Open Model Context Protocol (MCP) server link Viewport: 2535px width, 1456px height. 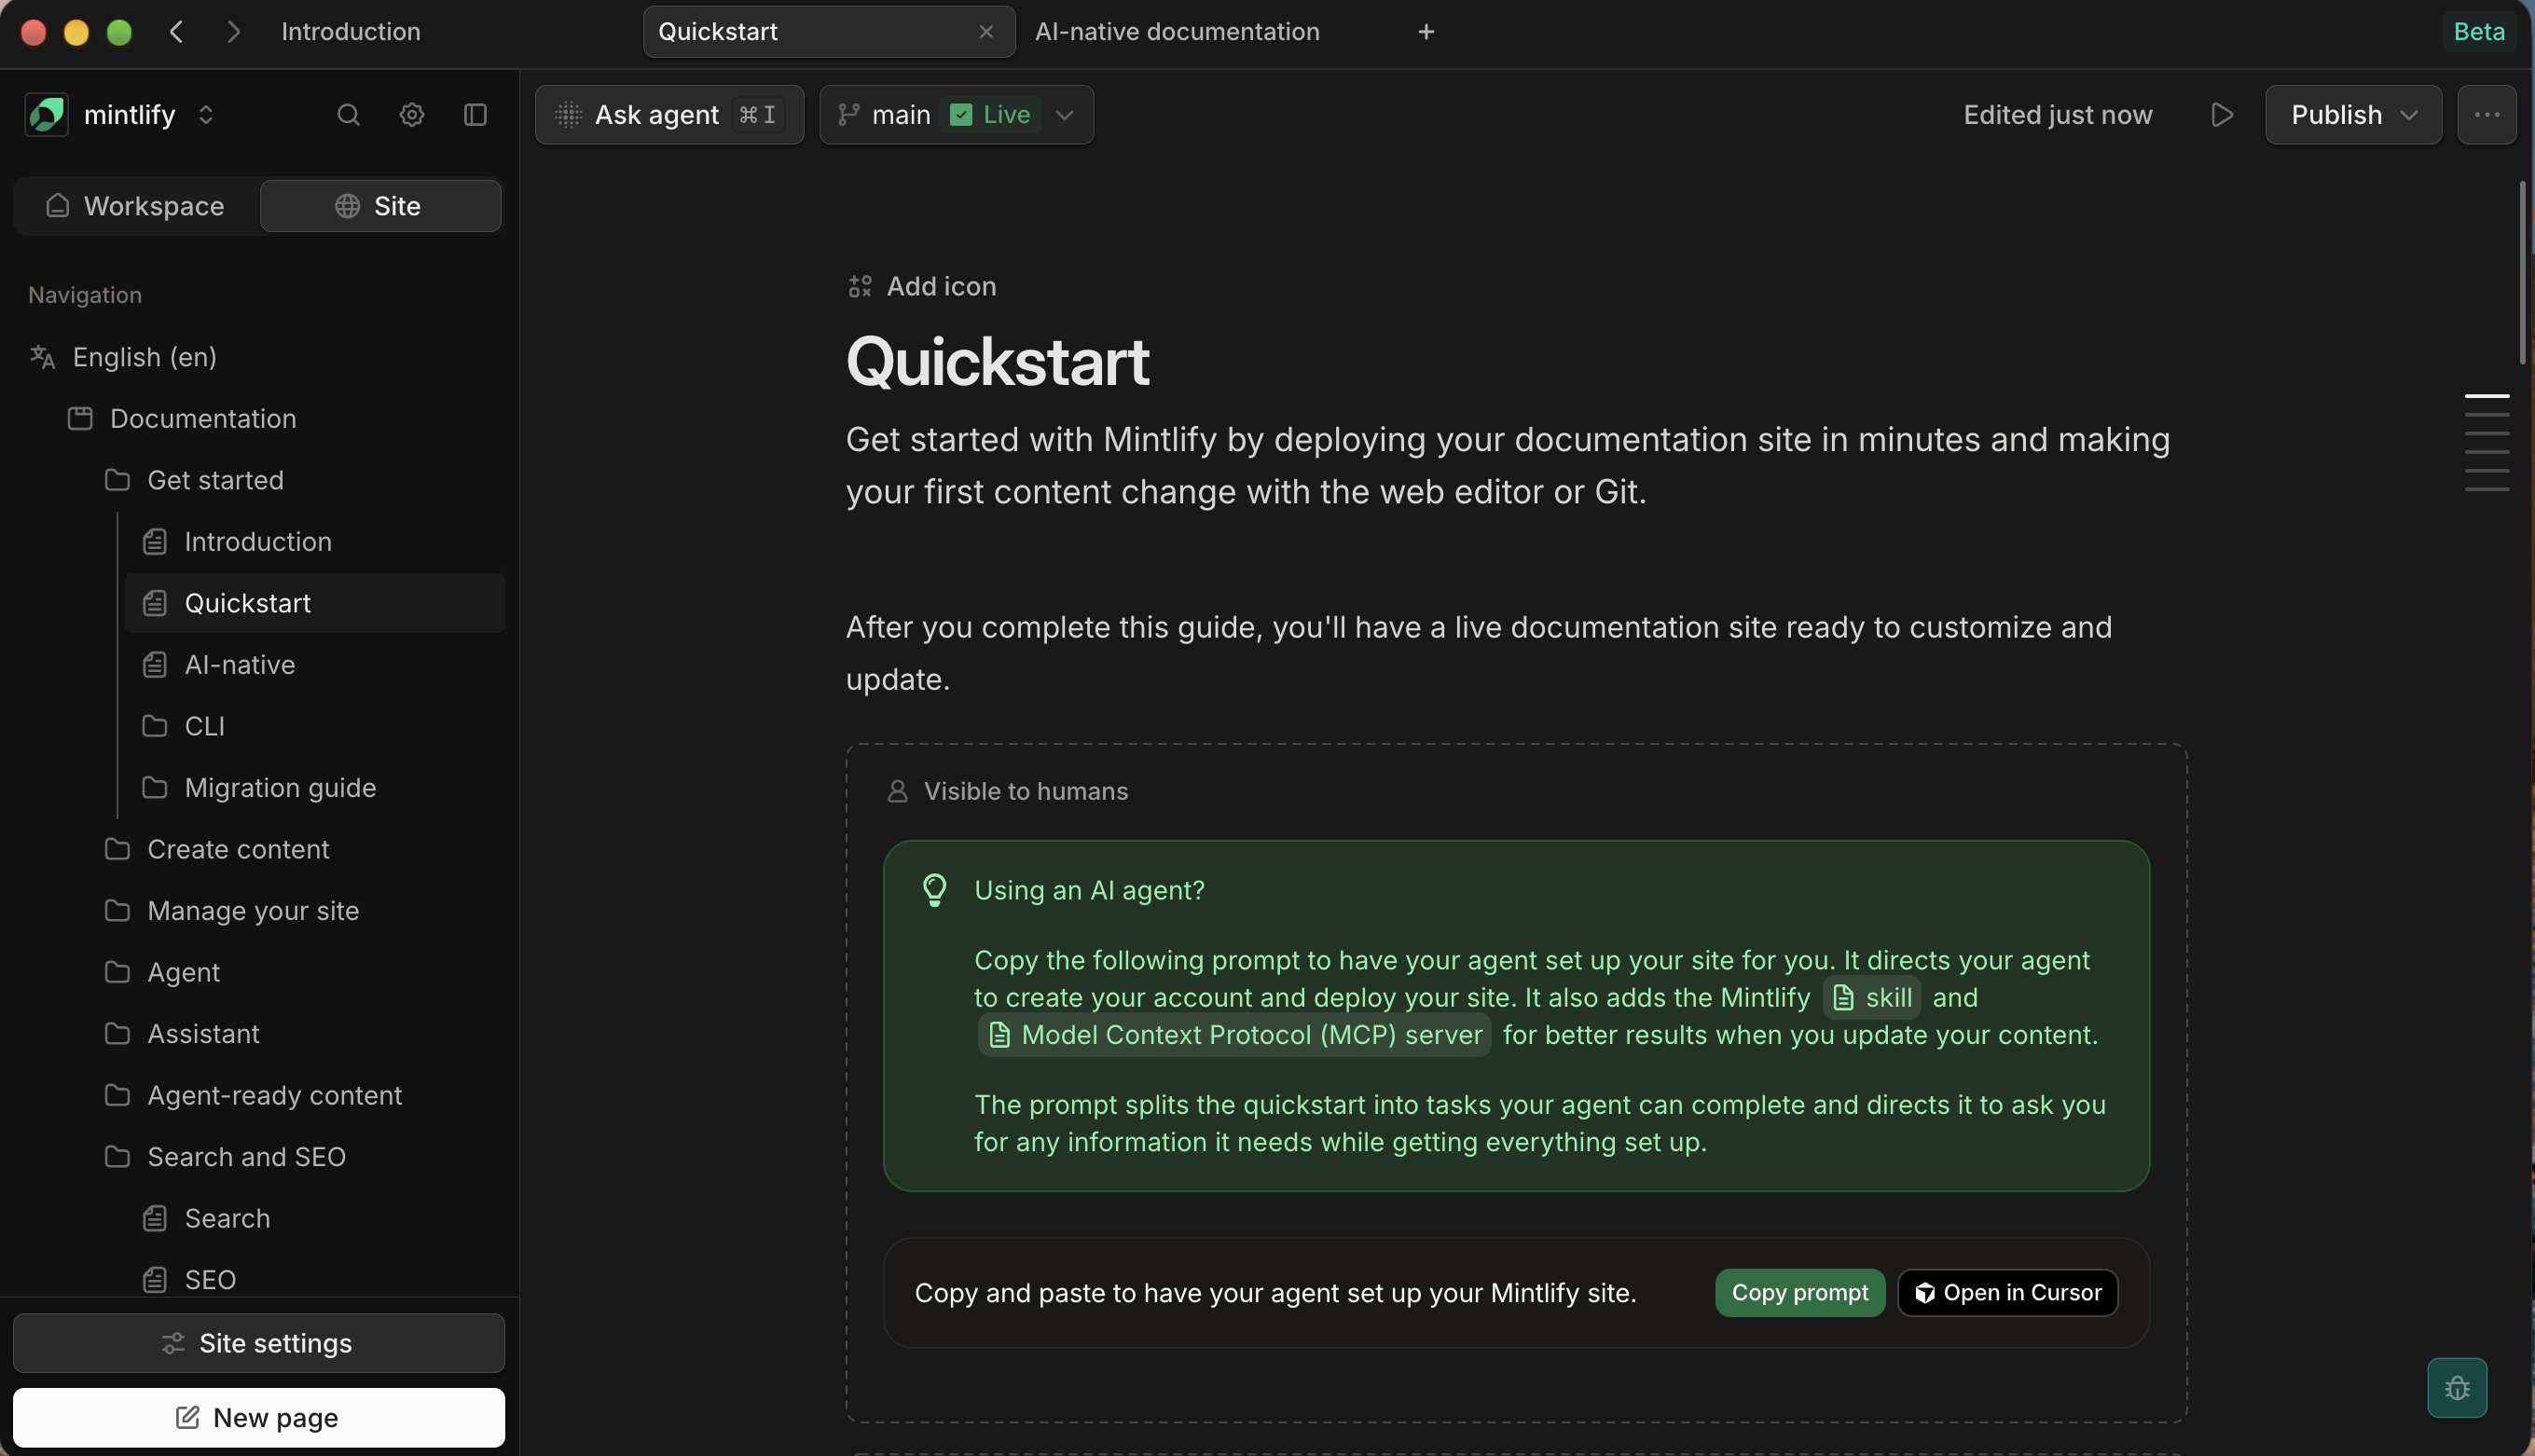pyautogui.click(x=1234, y=1035)
